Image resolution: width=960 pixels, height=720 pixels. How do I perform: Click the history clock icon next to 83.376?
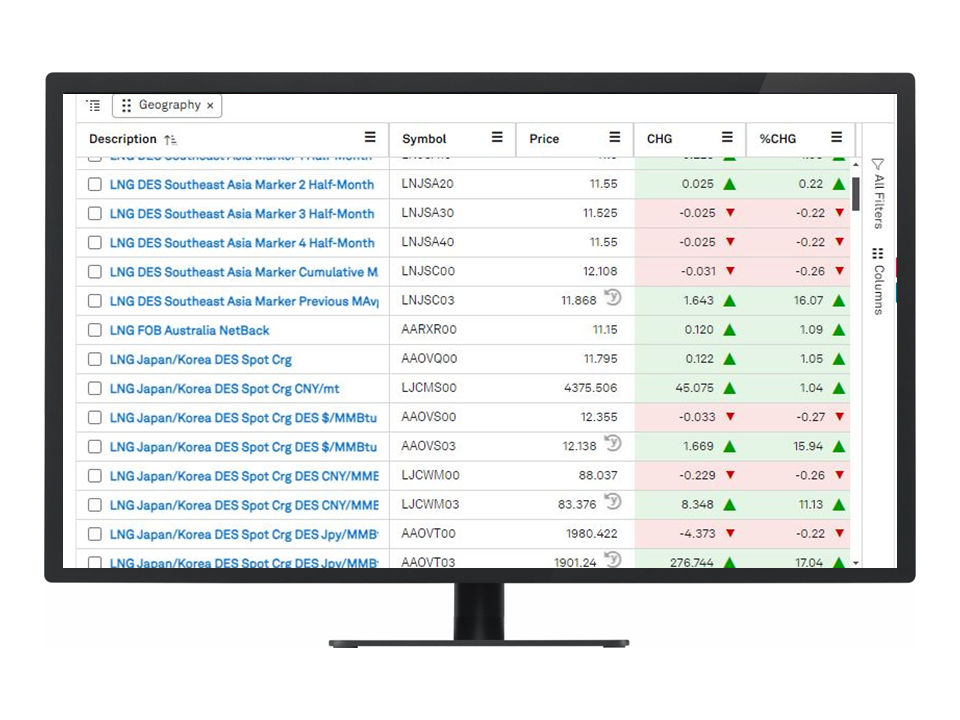[x=613, y=502]
